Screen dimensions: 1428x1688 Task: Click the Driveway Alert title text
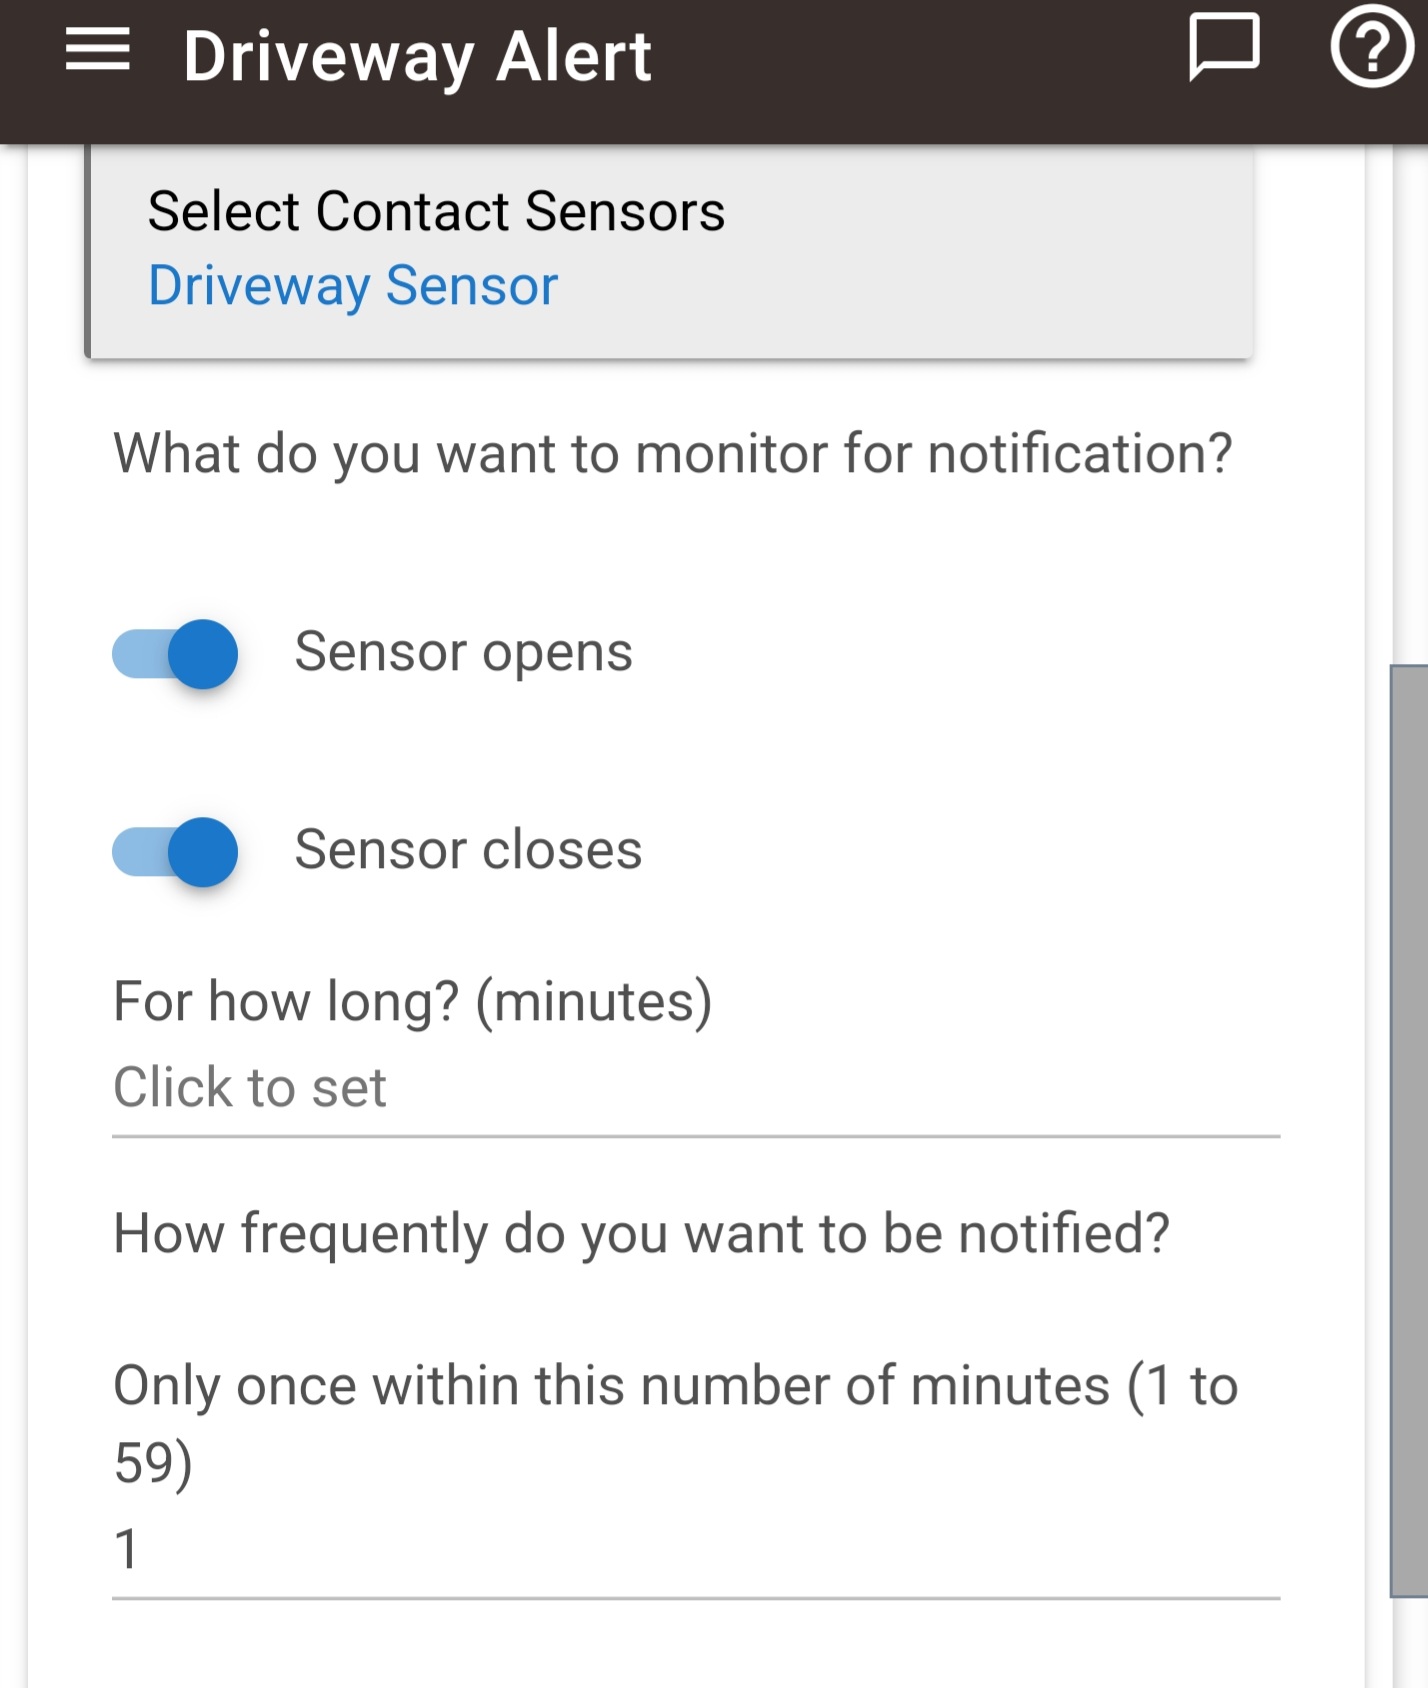click(x=417, y=56)
